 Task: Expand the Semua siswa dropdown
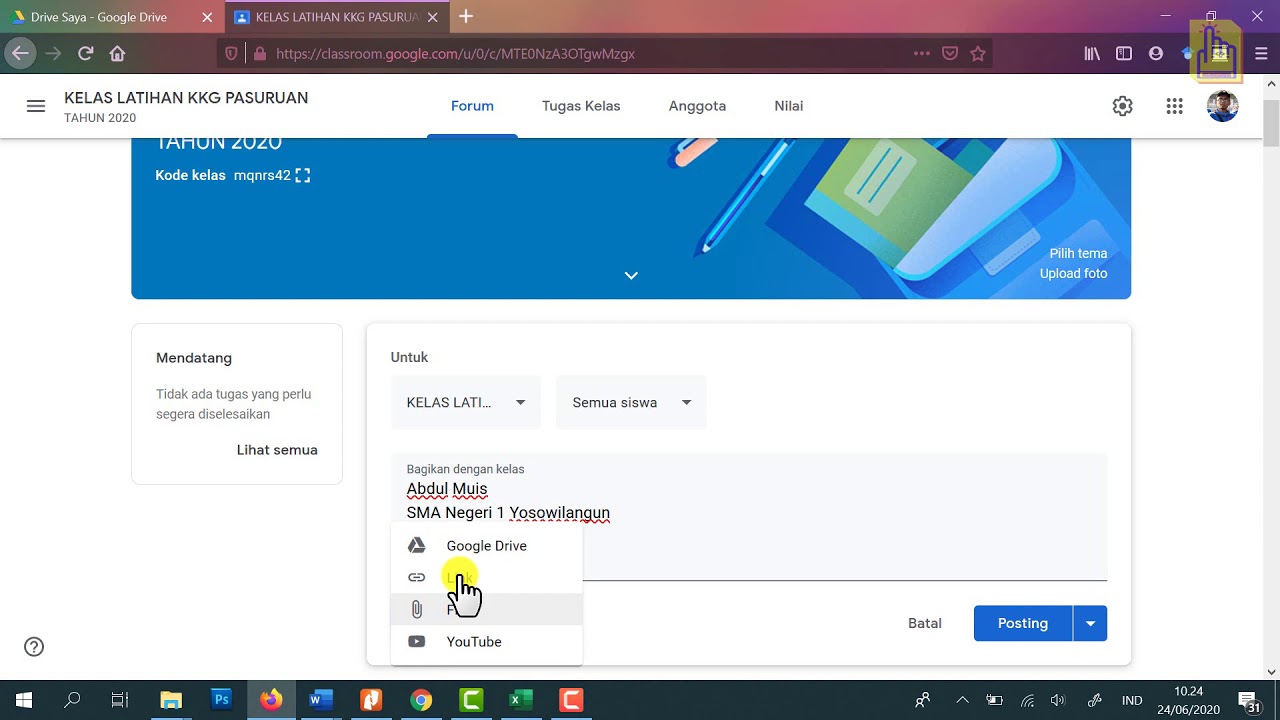click(x=631, y=403)
